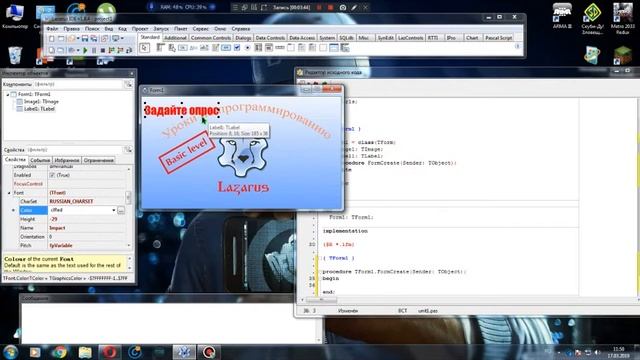Stop the screen recording in top bar
This screenshot has width=640, height=360.
point(330,7)
